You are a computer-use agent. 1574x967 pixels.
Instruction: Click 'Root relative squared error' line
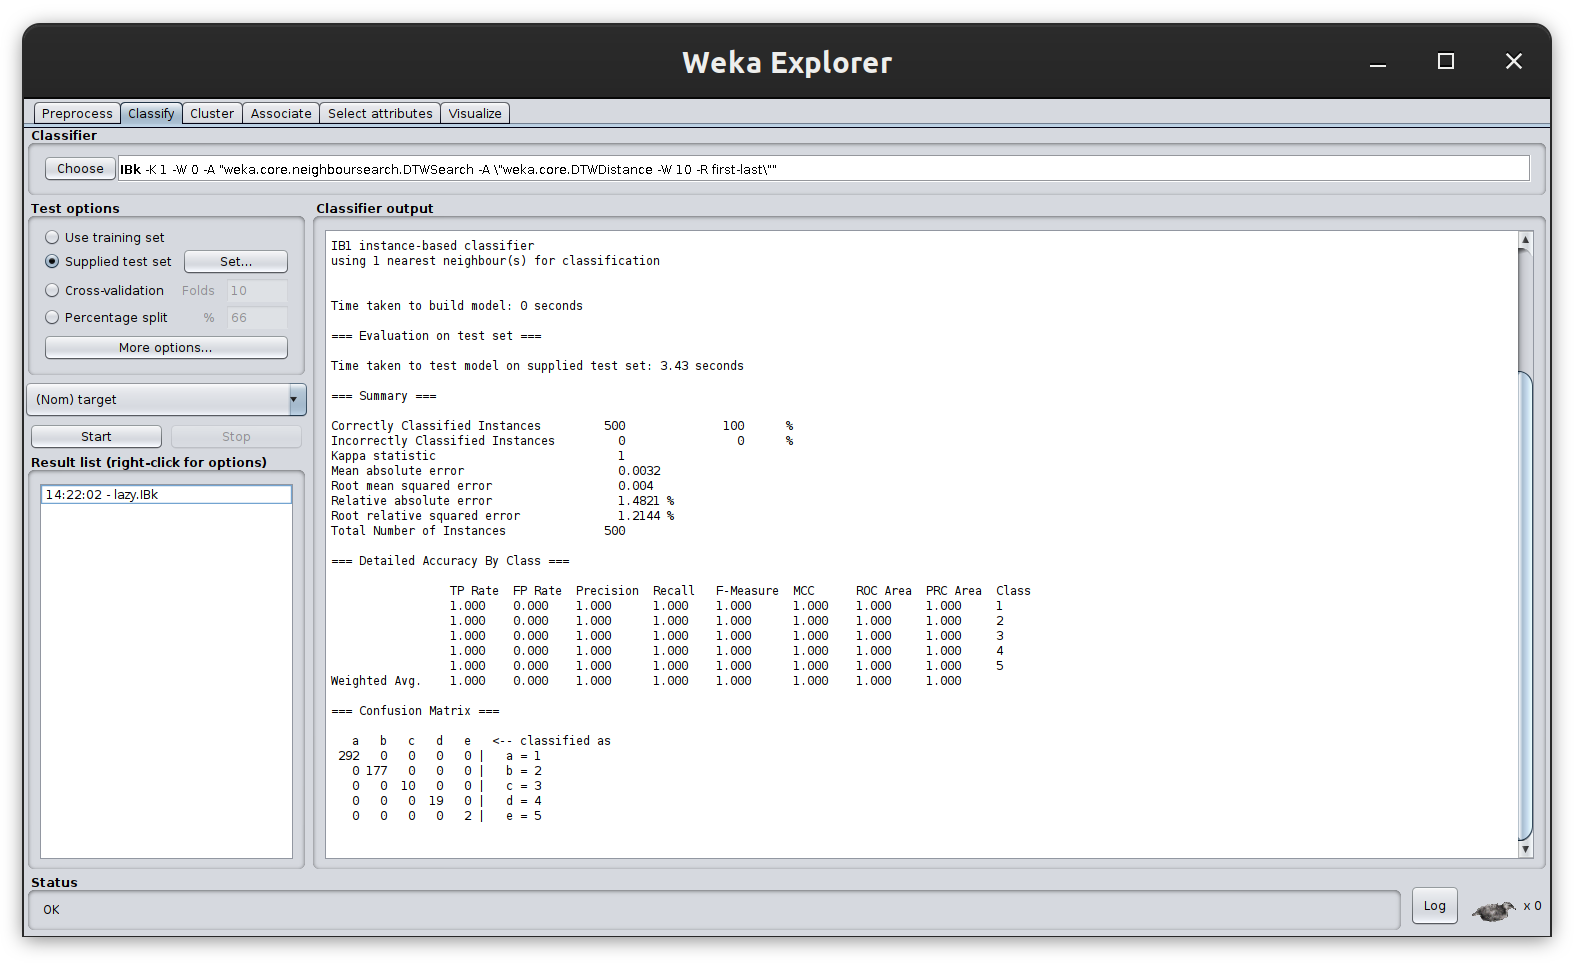(x=503, y=516)
